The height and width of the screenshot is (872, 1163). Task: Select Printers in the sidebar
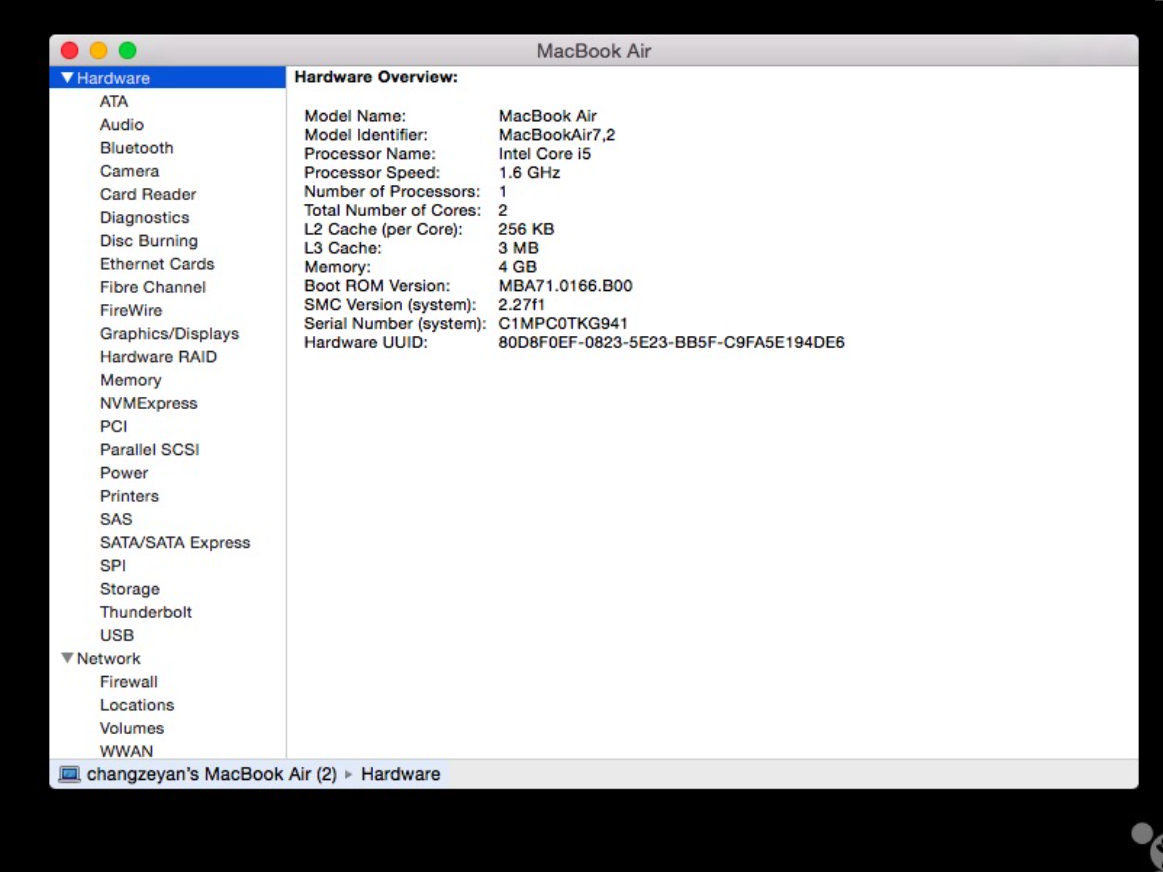(x=129, y=496)
